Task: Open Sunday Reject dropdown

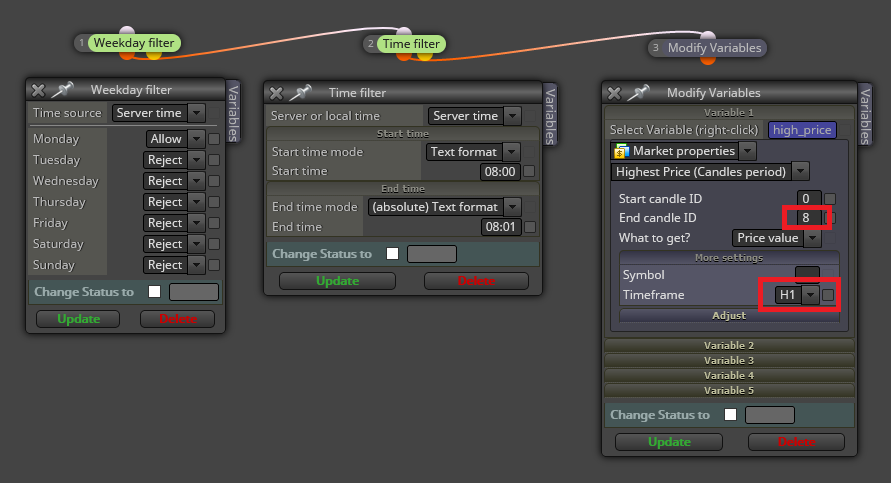Action: pyautogui.click(x=197, y=265)
